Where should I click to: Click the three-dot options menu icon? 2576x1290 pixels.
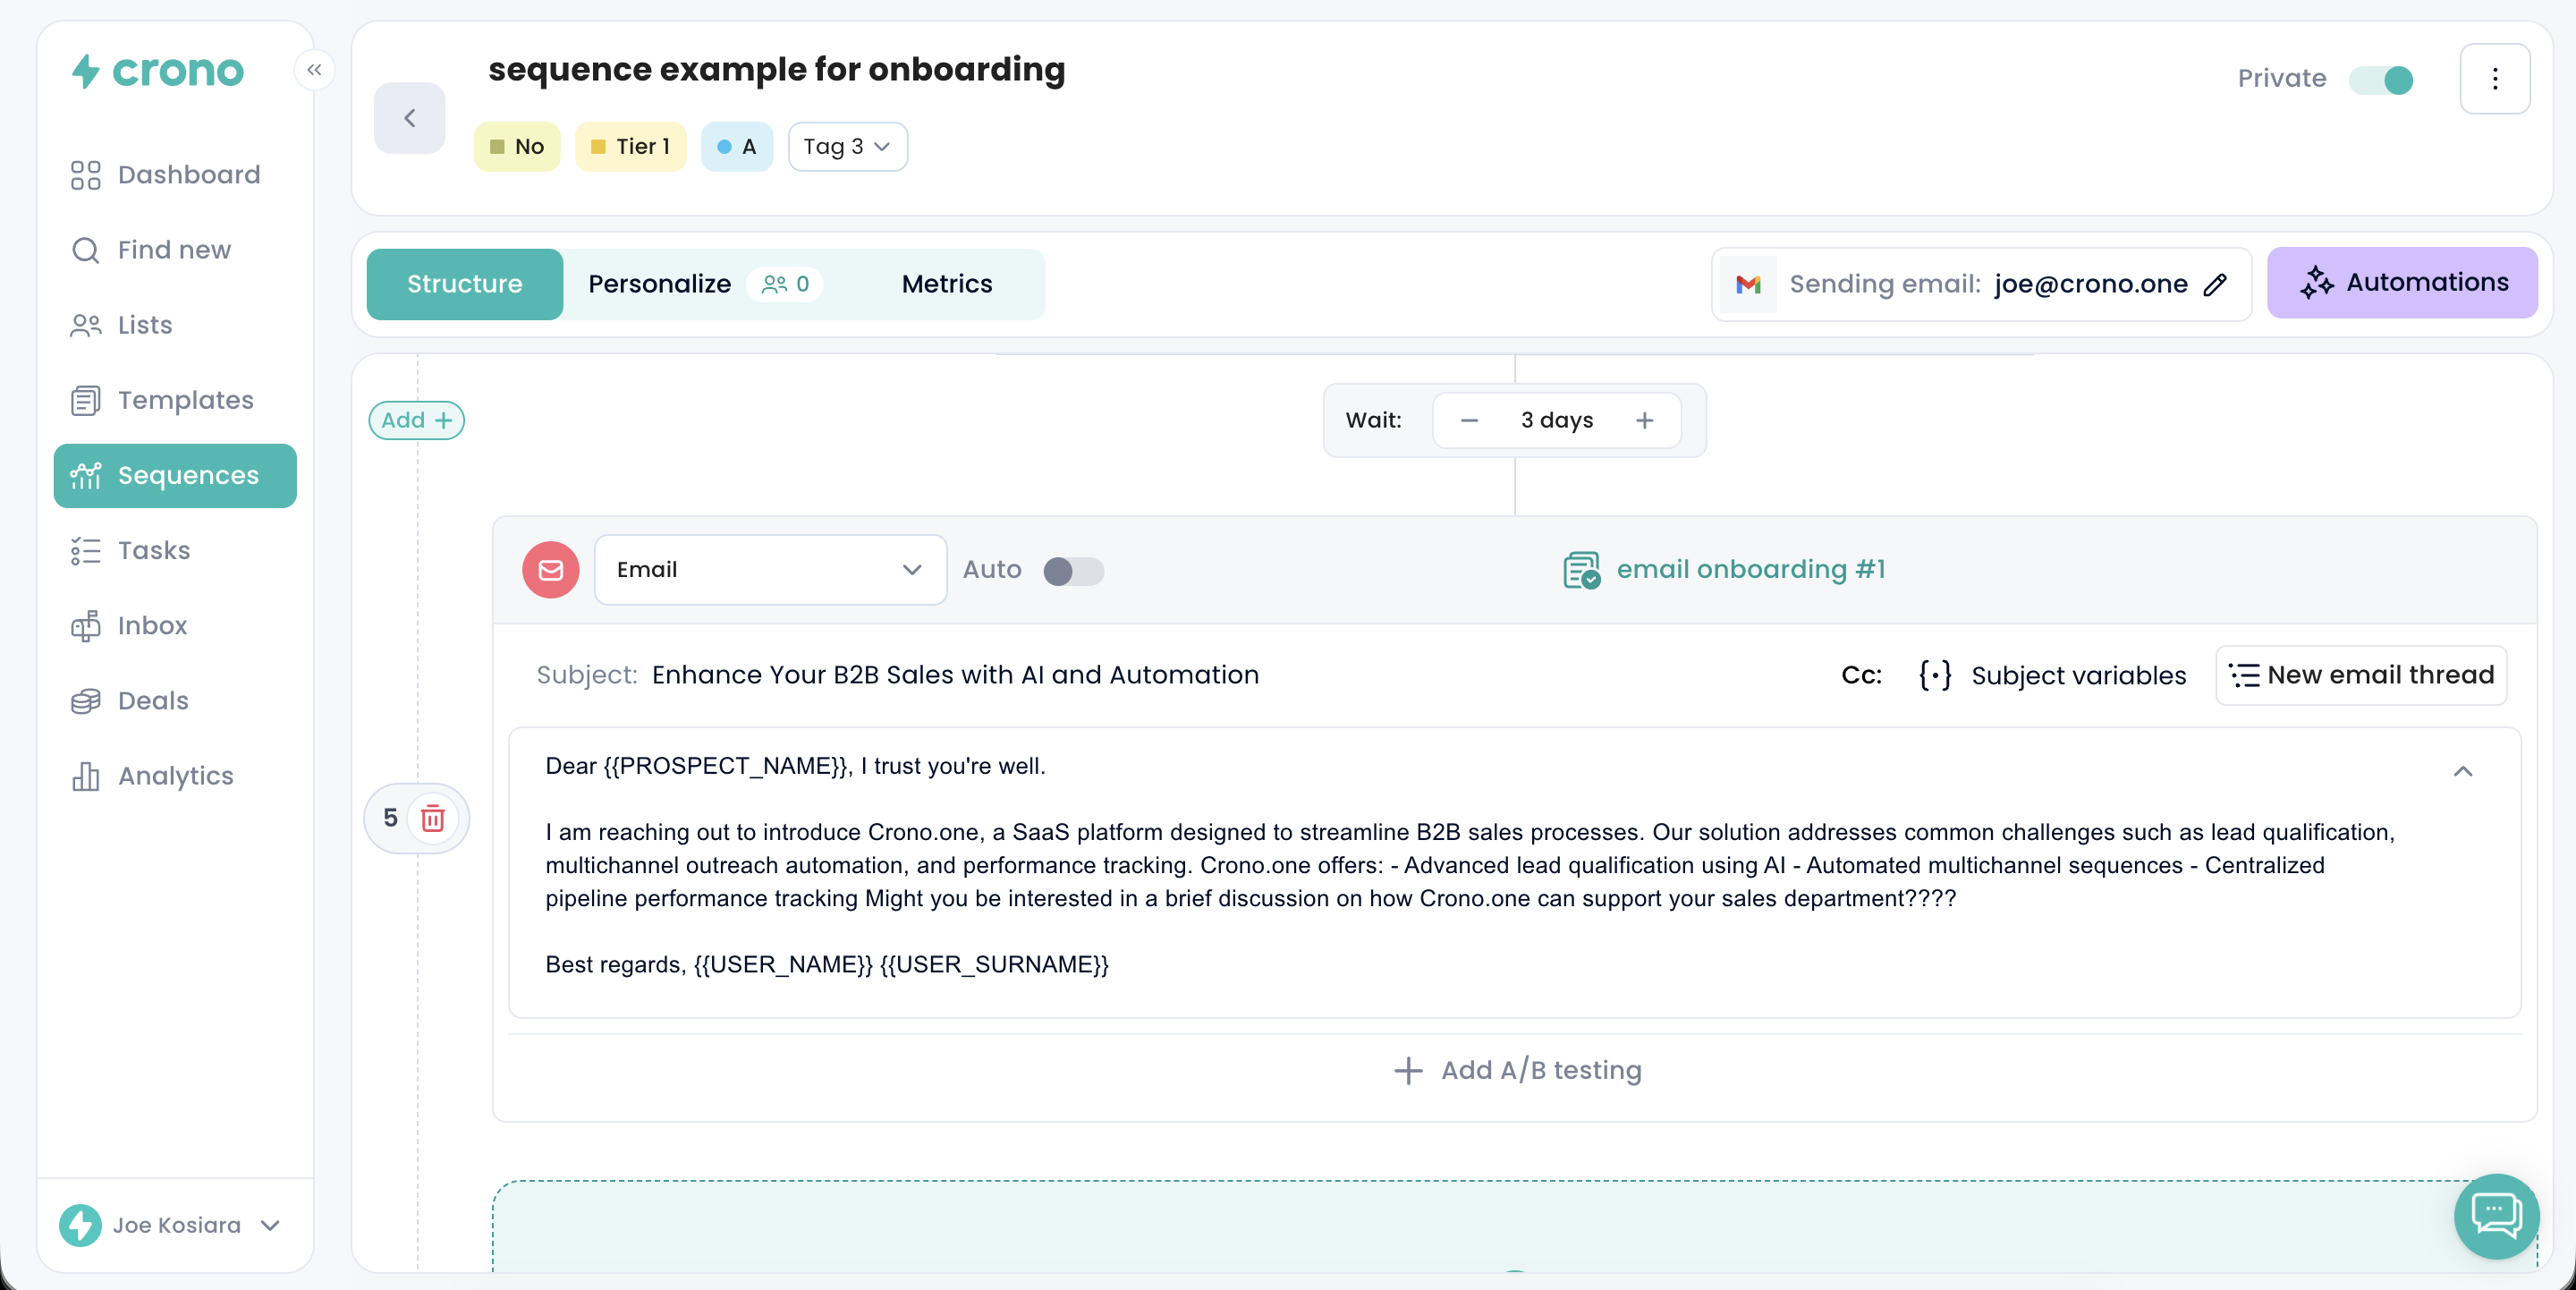click(2494, 79)
